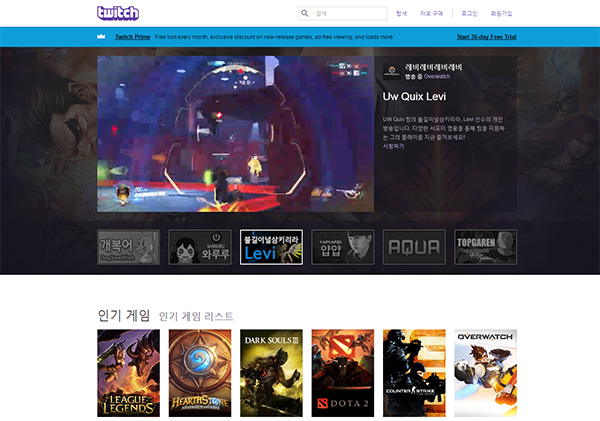The height and width of the screenshot is (421, 600).
Task: Click the Twitch Prime link in banner
Action: pyautogui.click(x=132, y=37)
